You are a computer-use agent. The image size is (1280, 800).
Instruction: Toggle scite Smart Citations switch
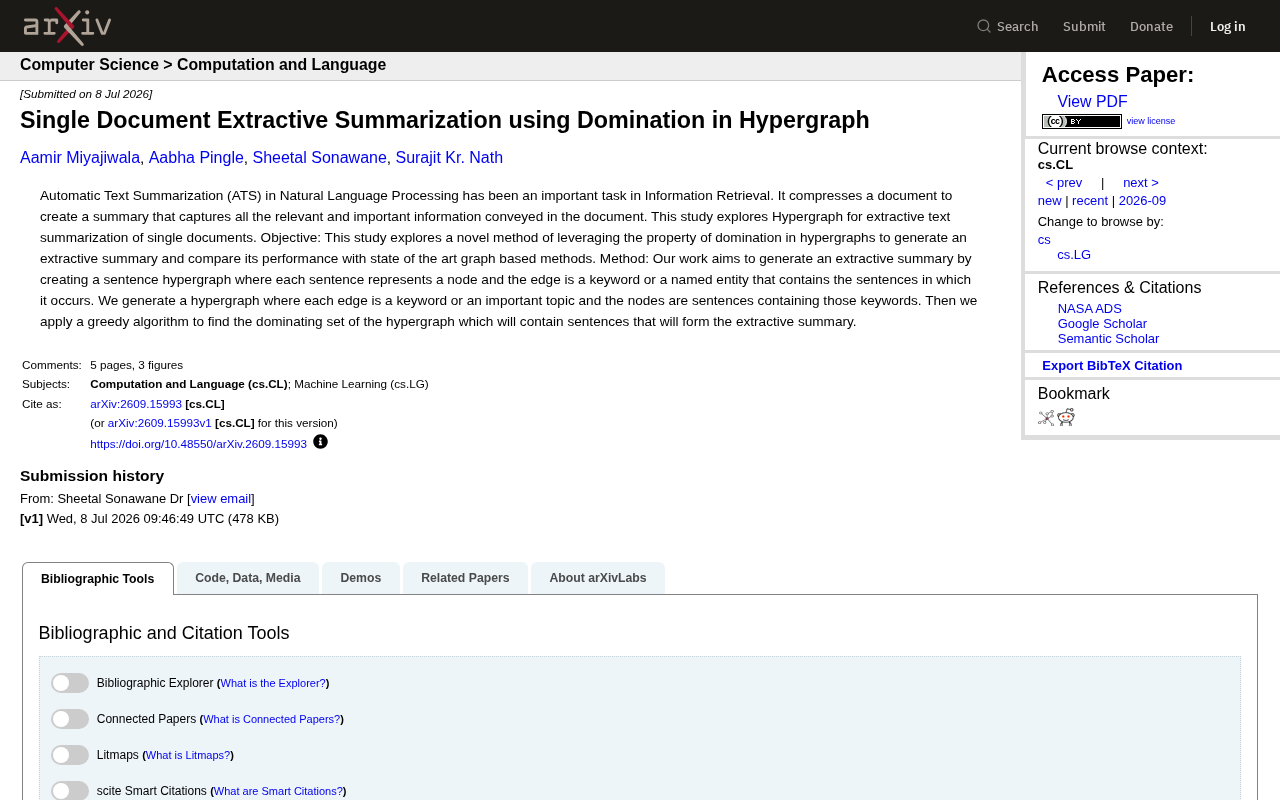pyautogui.click(x=70, y=790)
